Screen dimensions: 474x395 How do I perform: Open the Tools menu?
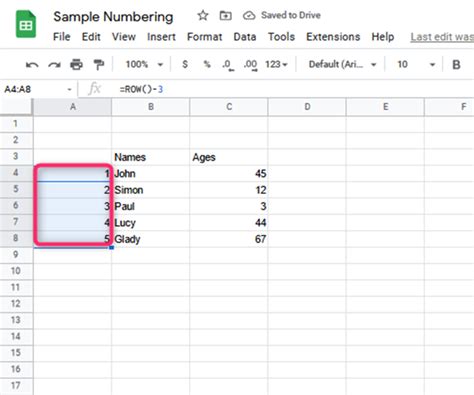pos(281,37)
